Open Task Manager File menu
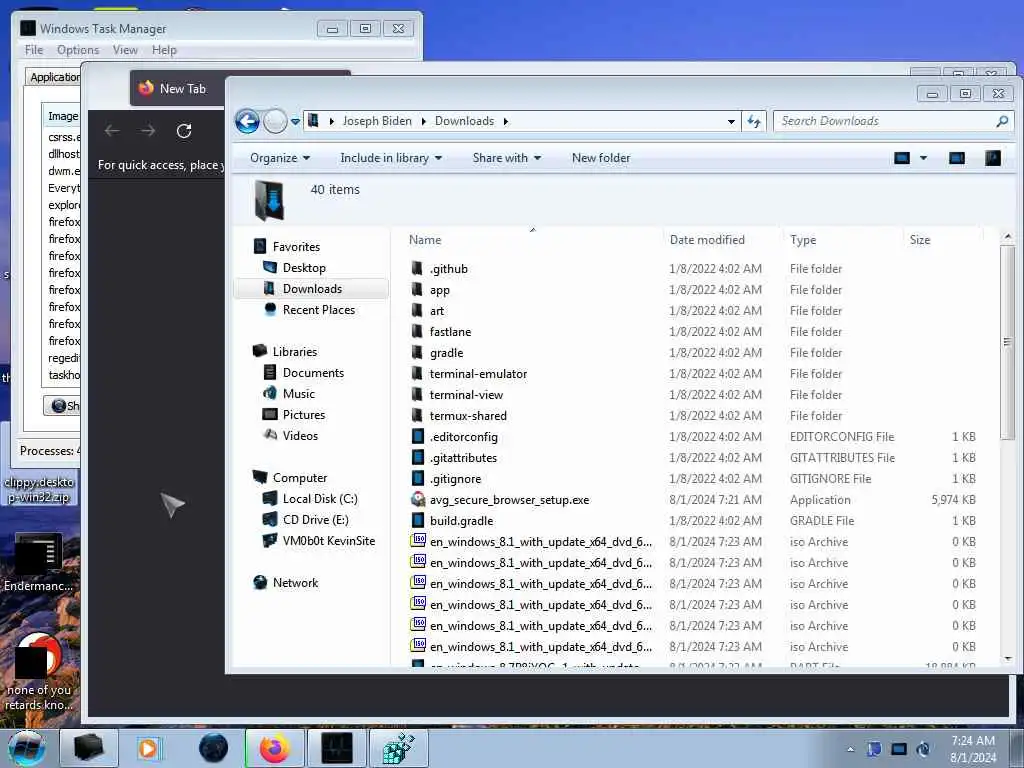This screenshot has width=1024, height=768. (x=33, y=50)
